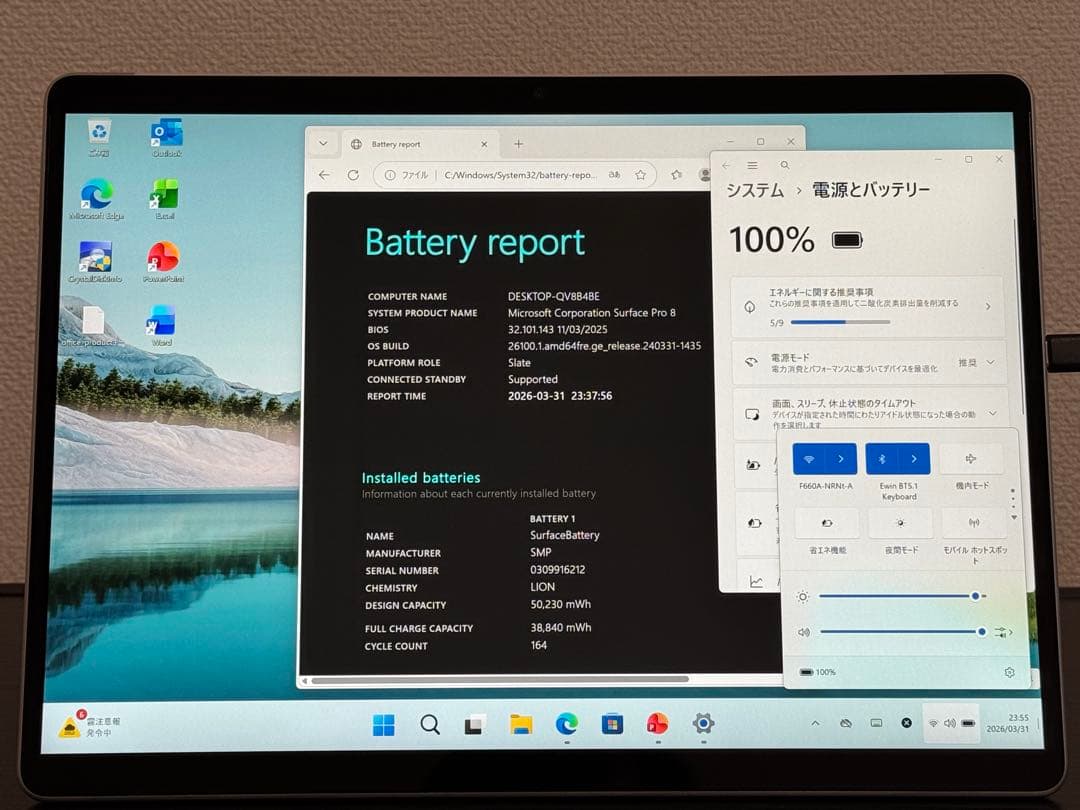Viewport: 1080px width, 810px height.
Task: Open the Windows Start menu
Action: 384,725
